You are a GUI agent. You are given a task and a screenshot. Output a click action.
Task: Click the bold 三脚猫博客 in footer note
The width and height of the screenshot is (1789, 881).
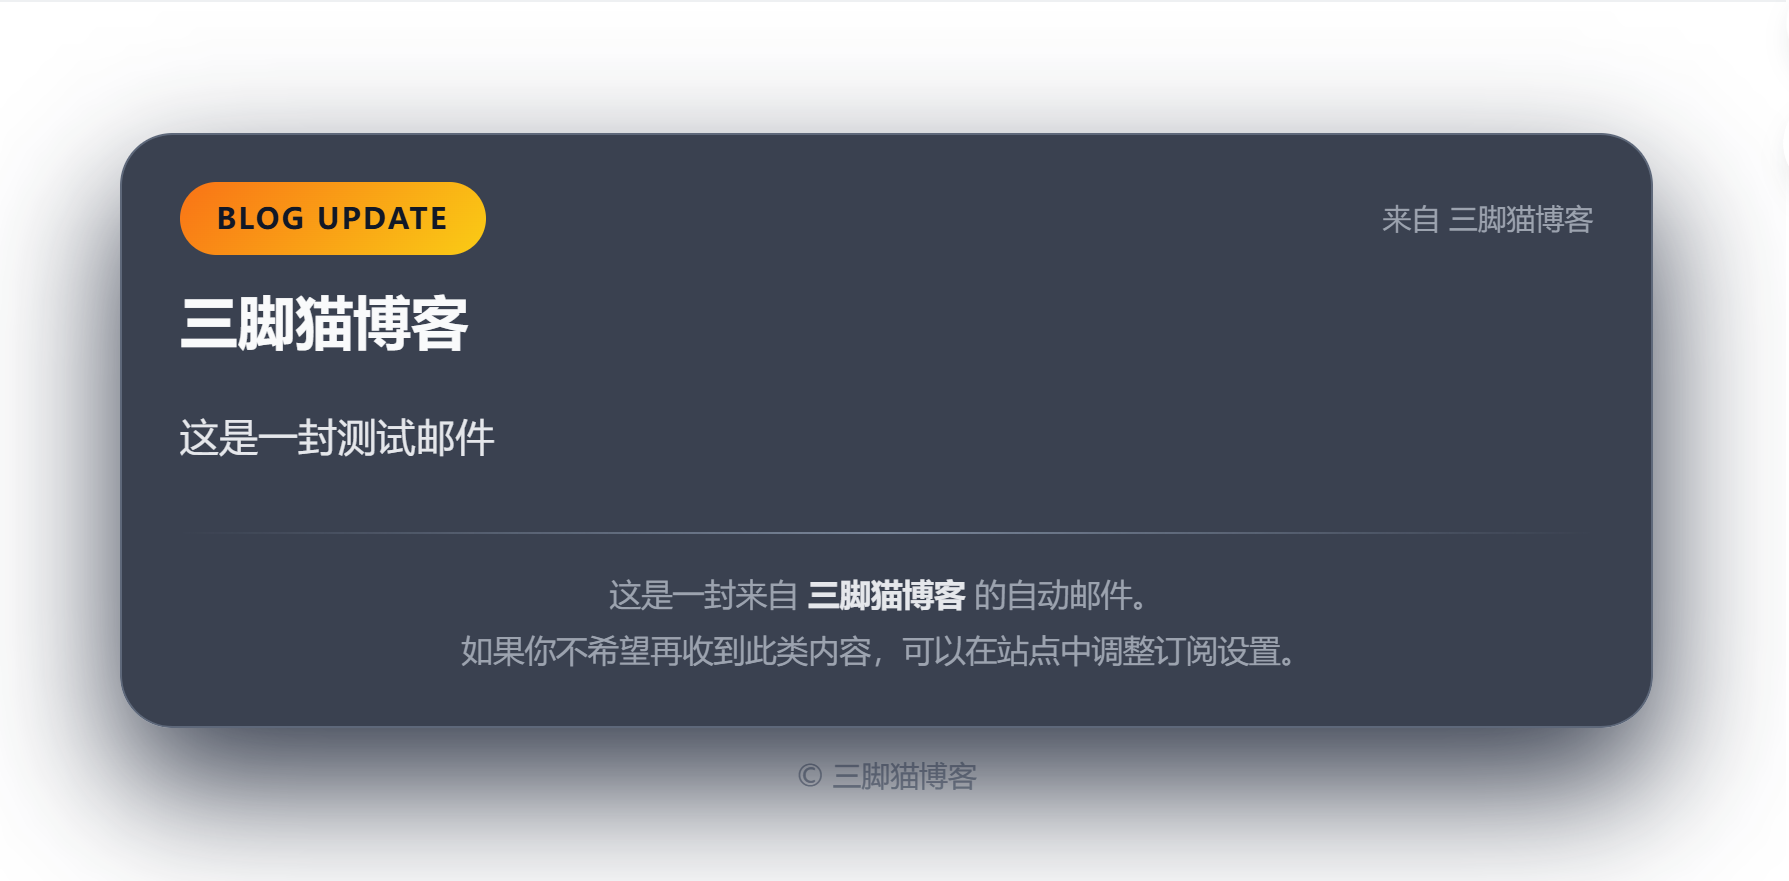(886, 595)
